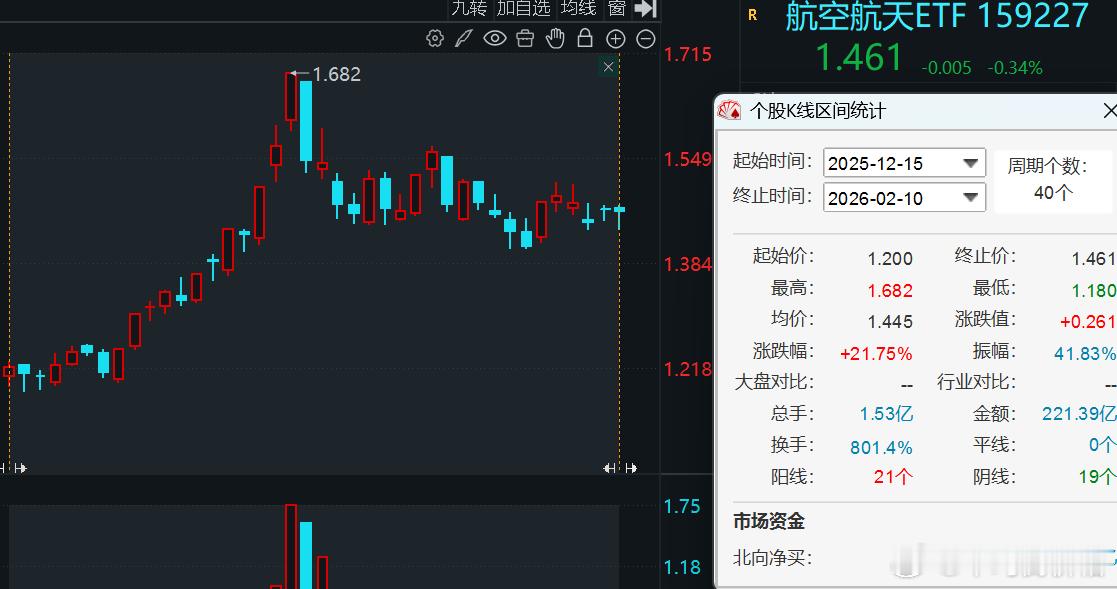Click the toolbox icon on the chart toolbar

[524, 38]
